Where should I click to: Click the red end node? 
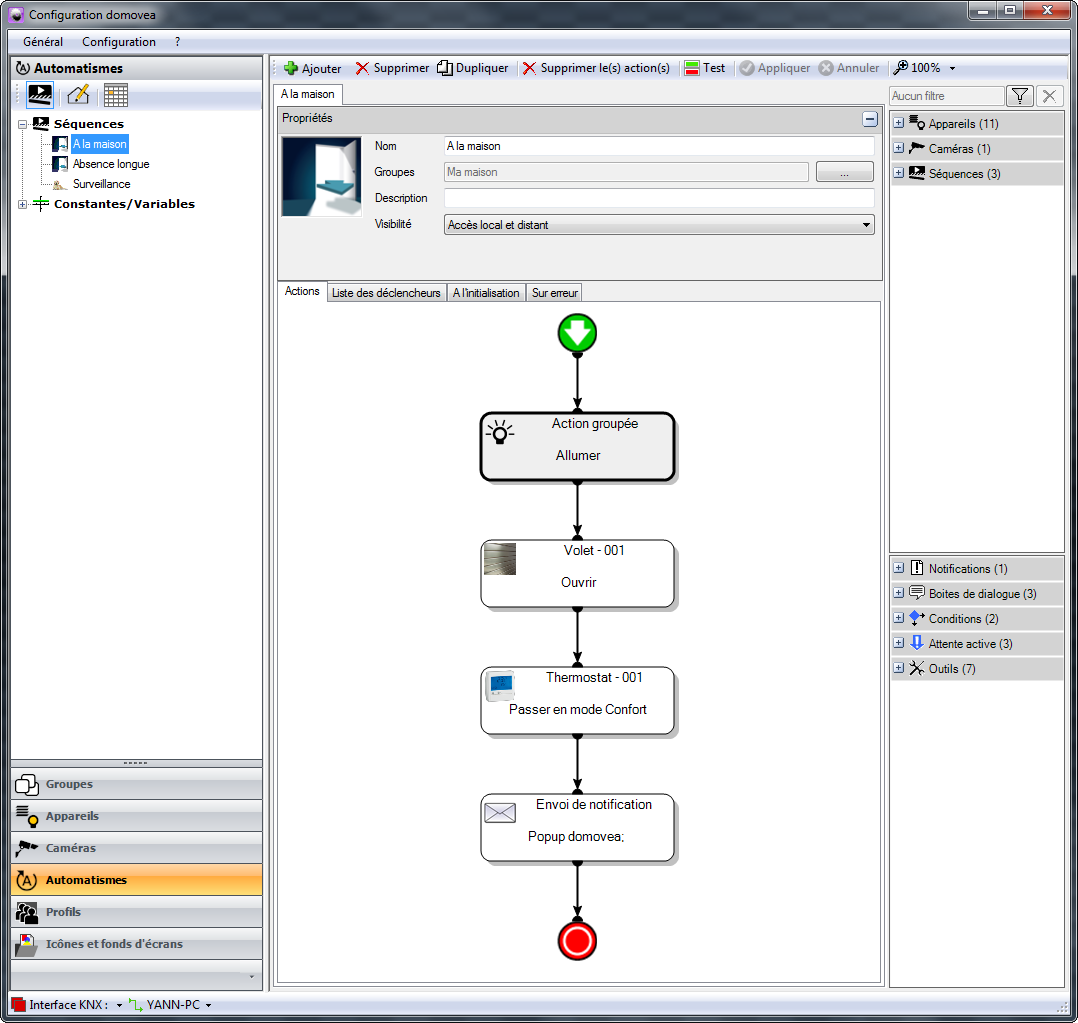(x=577, y=940)
